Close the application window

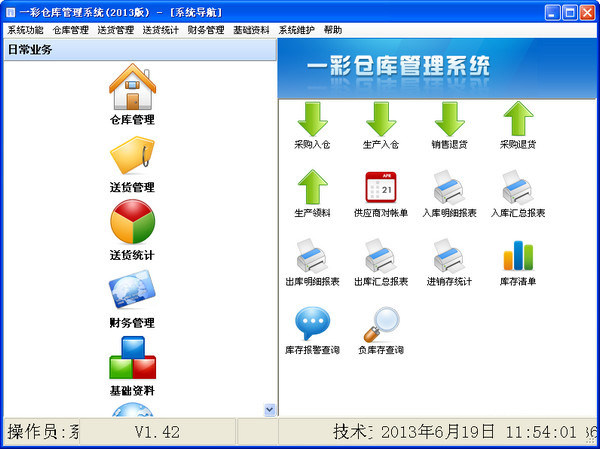pyautogui.click(x=587, y=13)
